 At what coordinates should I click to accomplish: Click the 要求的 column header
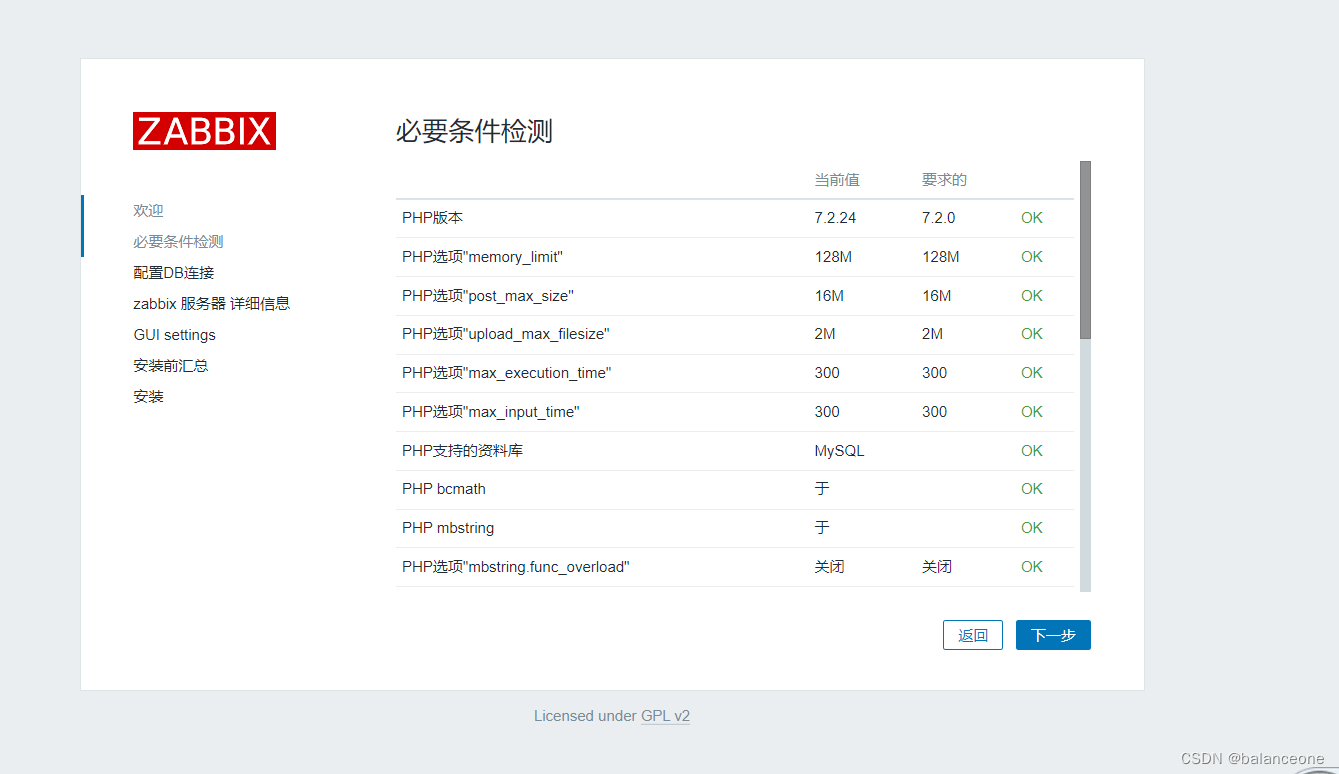click(944, 180)
